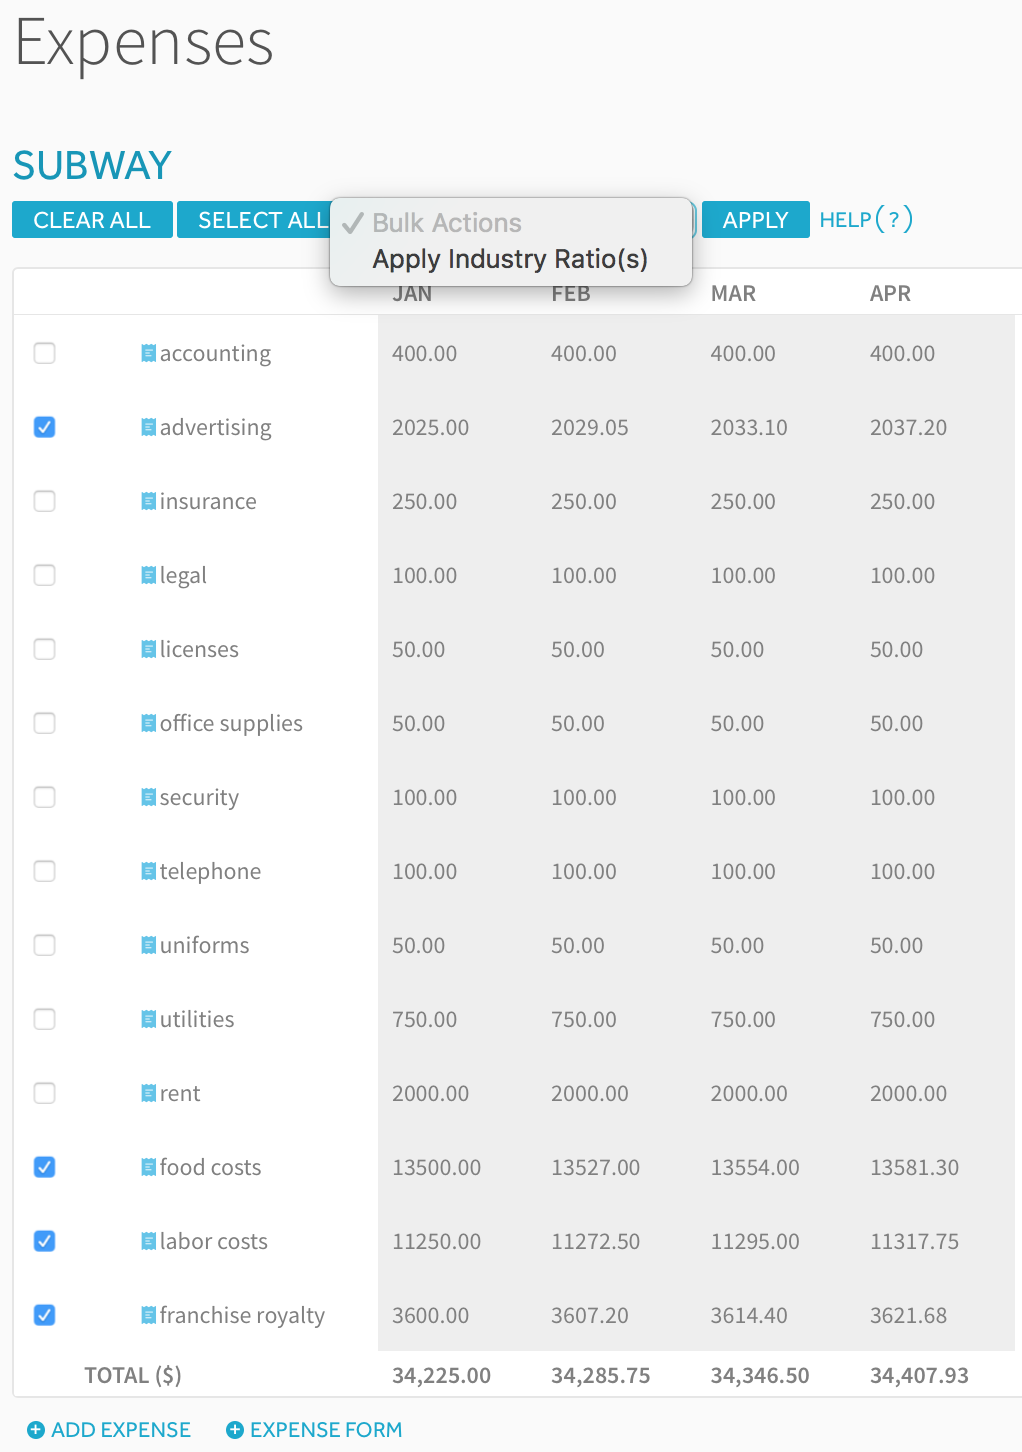Click the labor costs expense name
This screenshot has width=1022, height=1452.
click(214, 1241)
